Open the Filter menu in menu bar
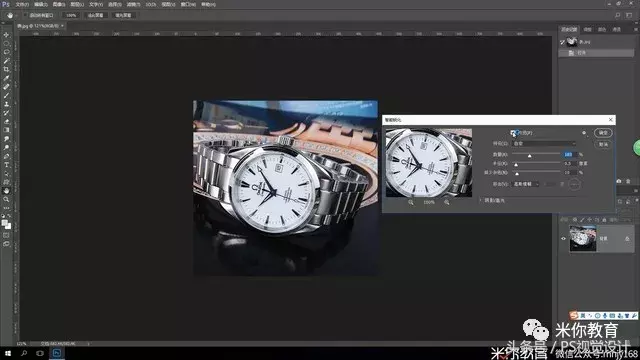Viewport: 640px width, 360px height. point(133,4)
